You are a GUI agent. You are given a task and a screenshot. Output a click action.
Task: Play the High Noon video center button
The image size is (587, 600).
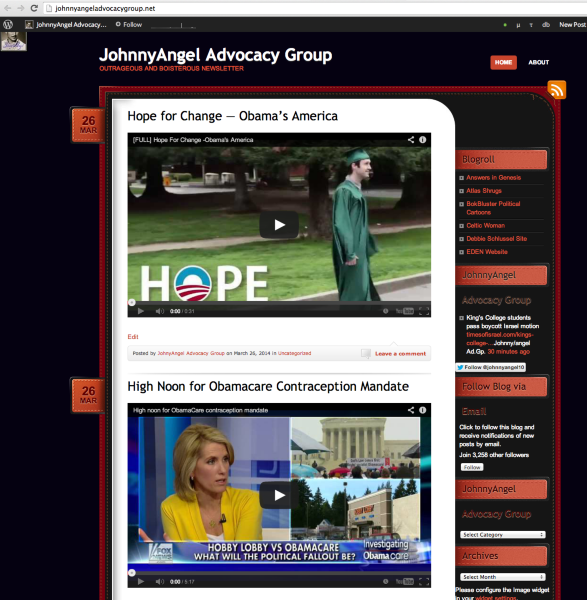[x=279, y=495]
